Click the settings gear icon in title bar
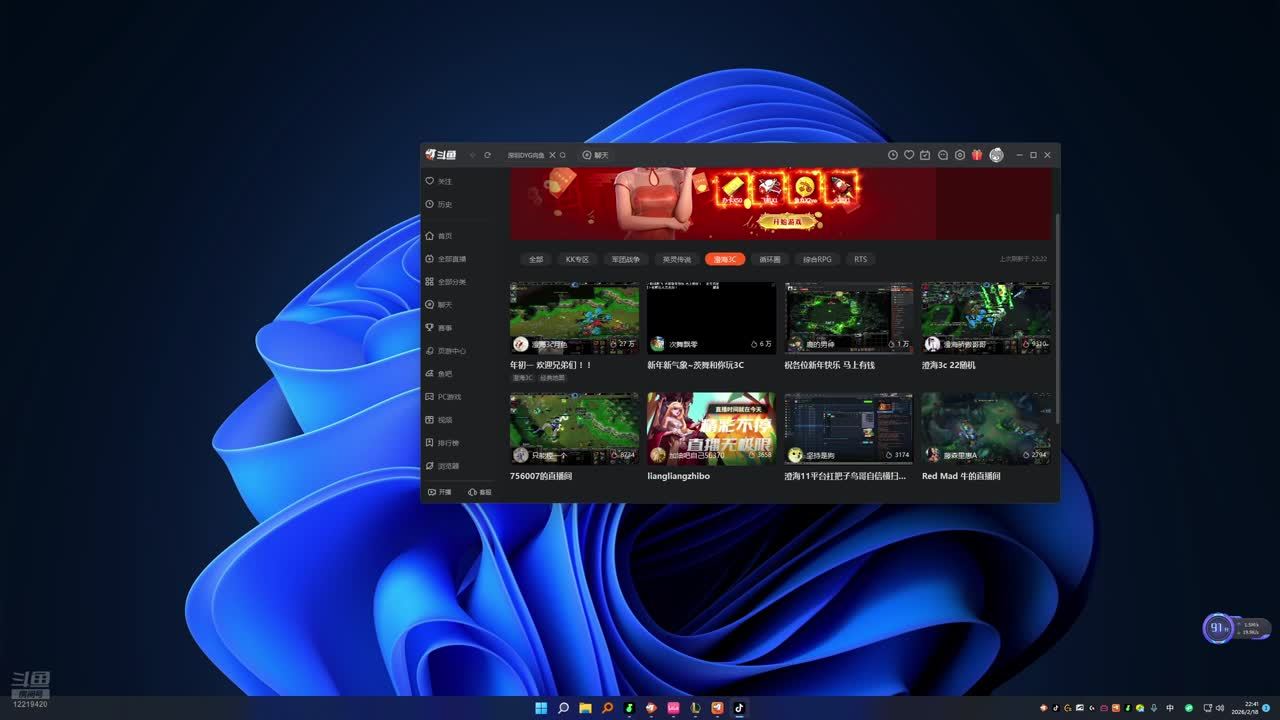This screenshot has width=1280, height=720. 960,155
